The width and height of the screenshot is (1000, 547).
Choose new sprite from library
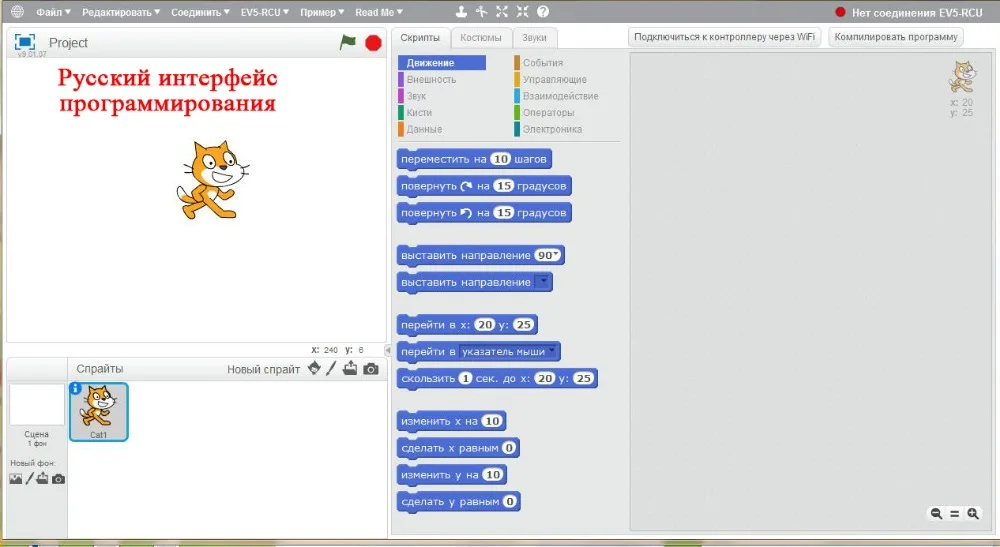tap(314, 368)
